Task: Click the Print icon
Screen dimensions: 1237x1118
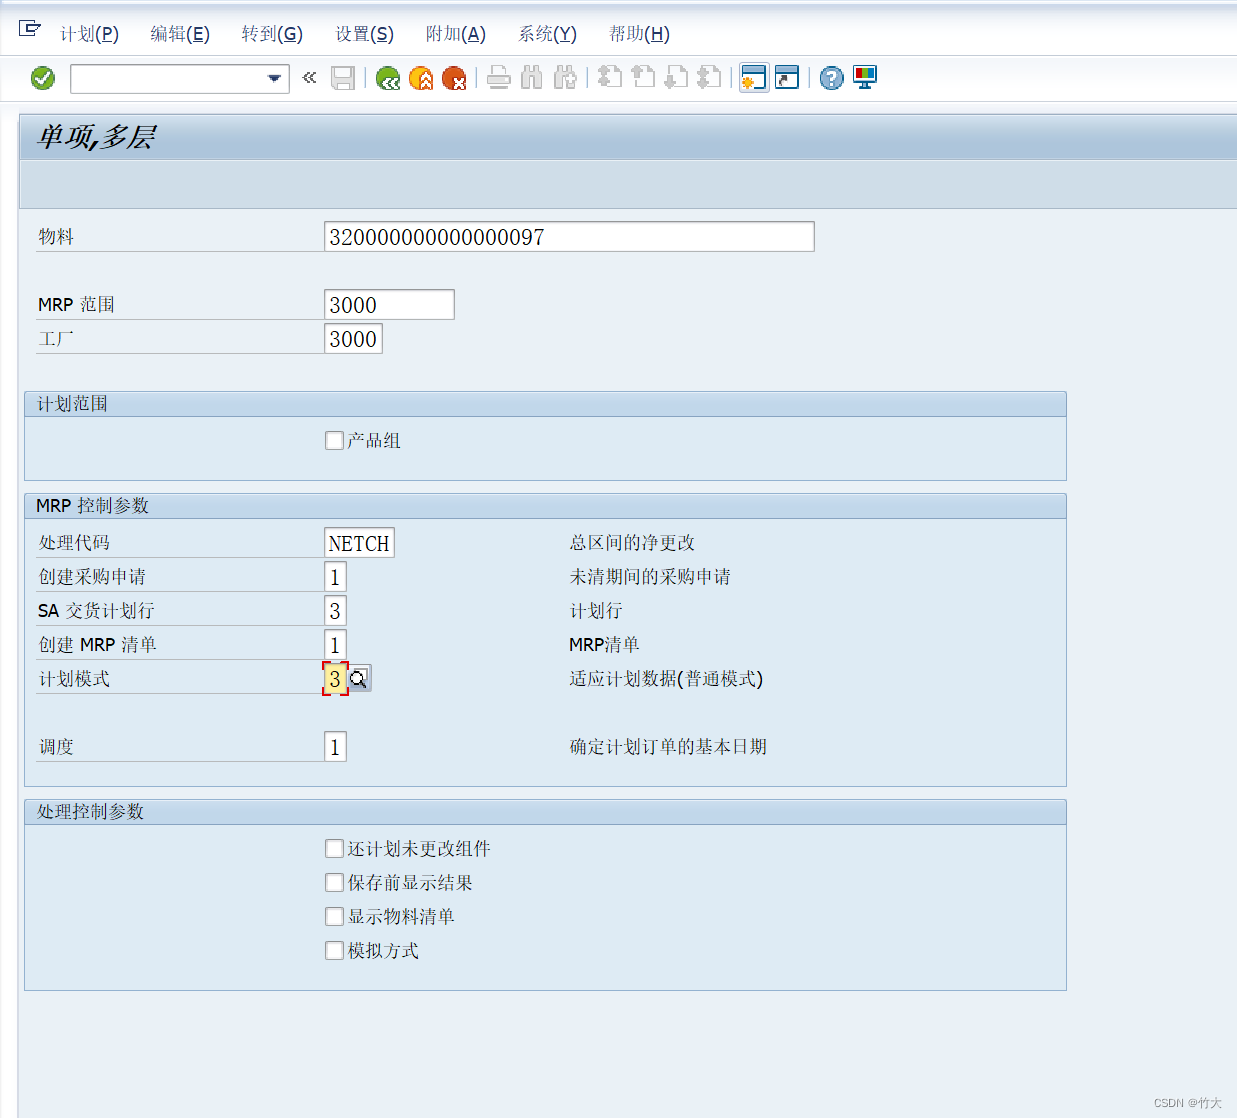Action: (x=499, y=78)
